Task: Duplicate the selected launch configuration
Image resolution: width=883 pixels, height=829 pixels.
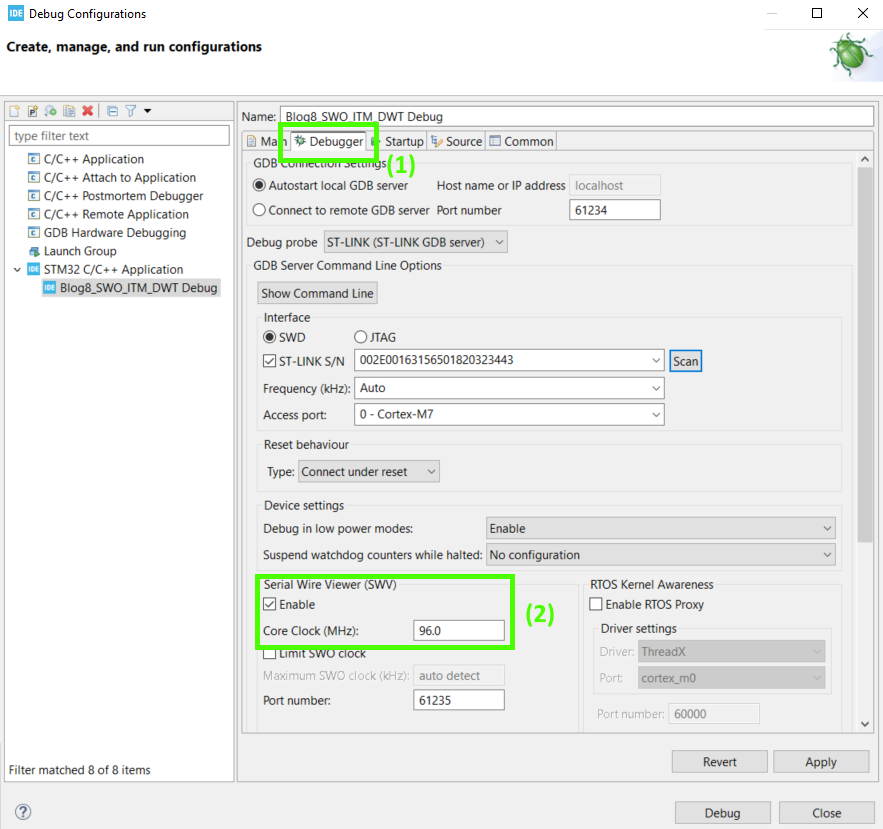Action: [x=69, y=111]
